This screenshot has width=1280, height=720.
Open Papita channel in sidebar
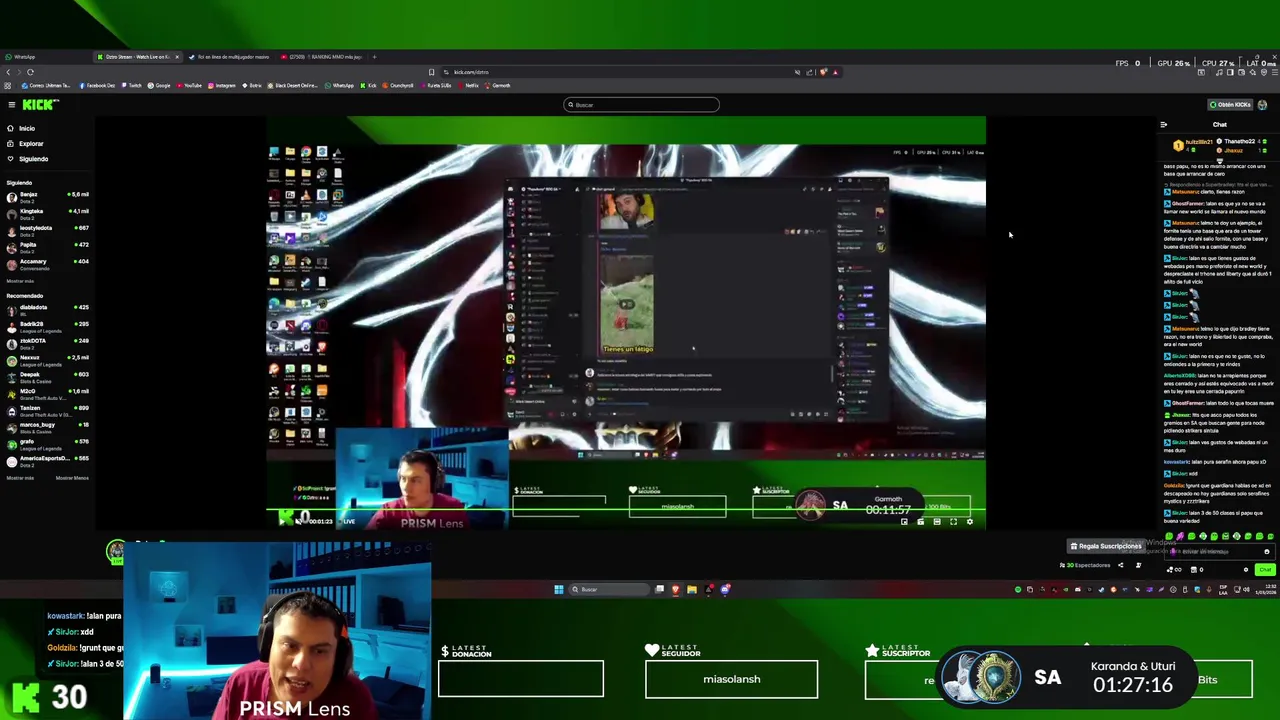point(47,247)
